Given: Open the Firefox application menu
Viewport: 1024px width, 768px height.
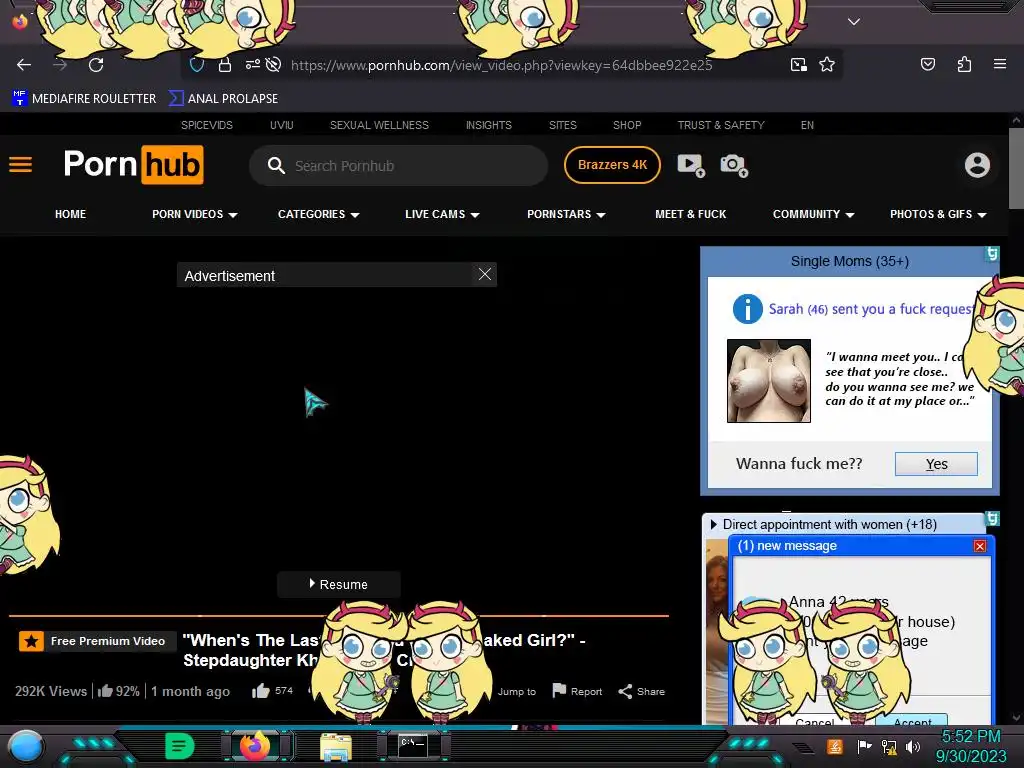Looking at the screenshot, I should (999, 64).
